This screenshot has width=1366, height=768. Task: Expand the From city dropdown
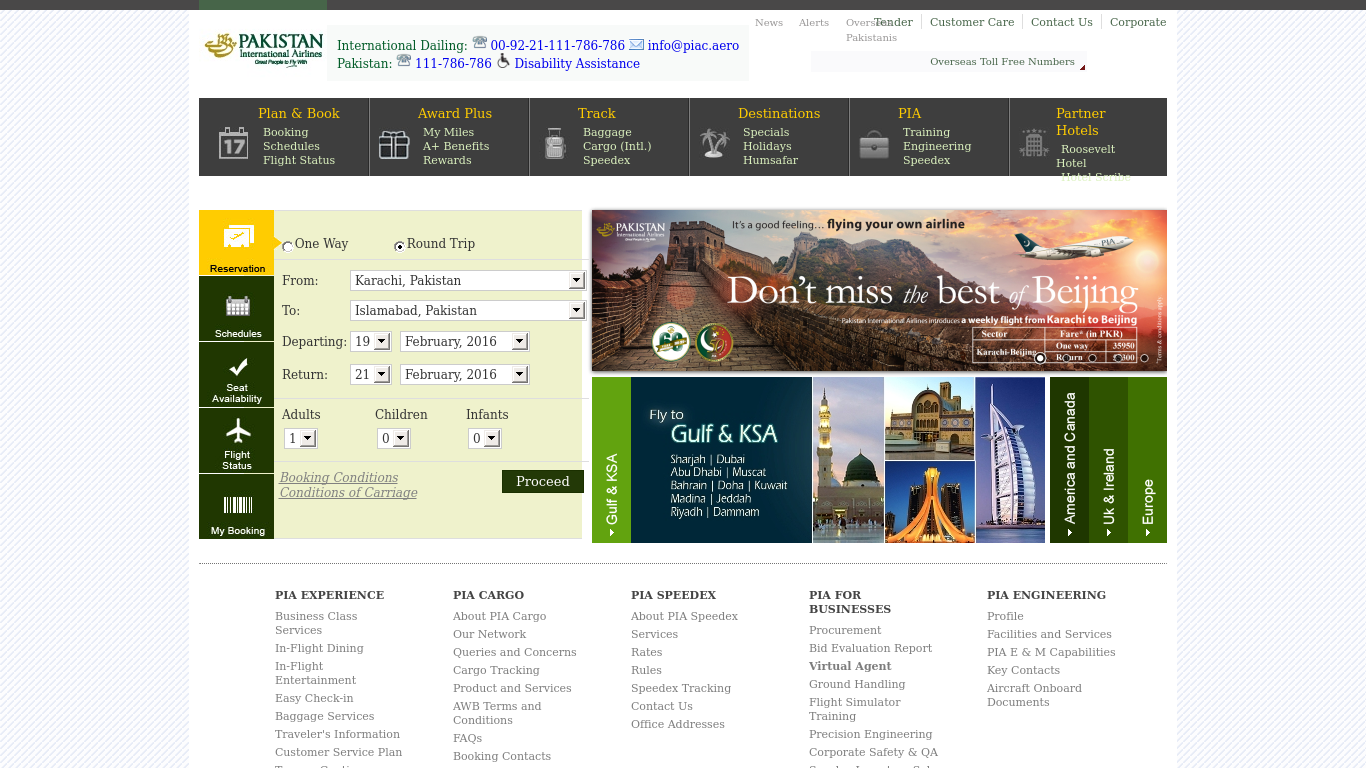(x=576, y=281)
